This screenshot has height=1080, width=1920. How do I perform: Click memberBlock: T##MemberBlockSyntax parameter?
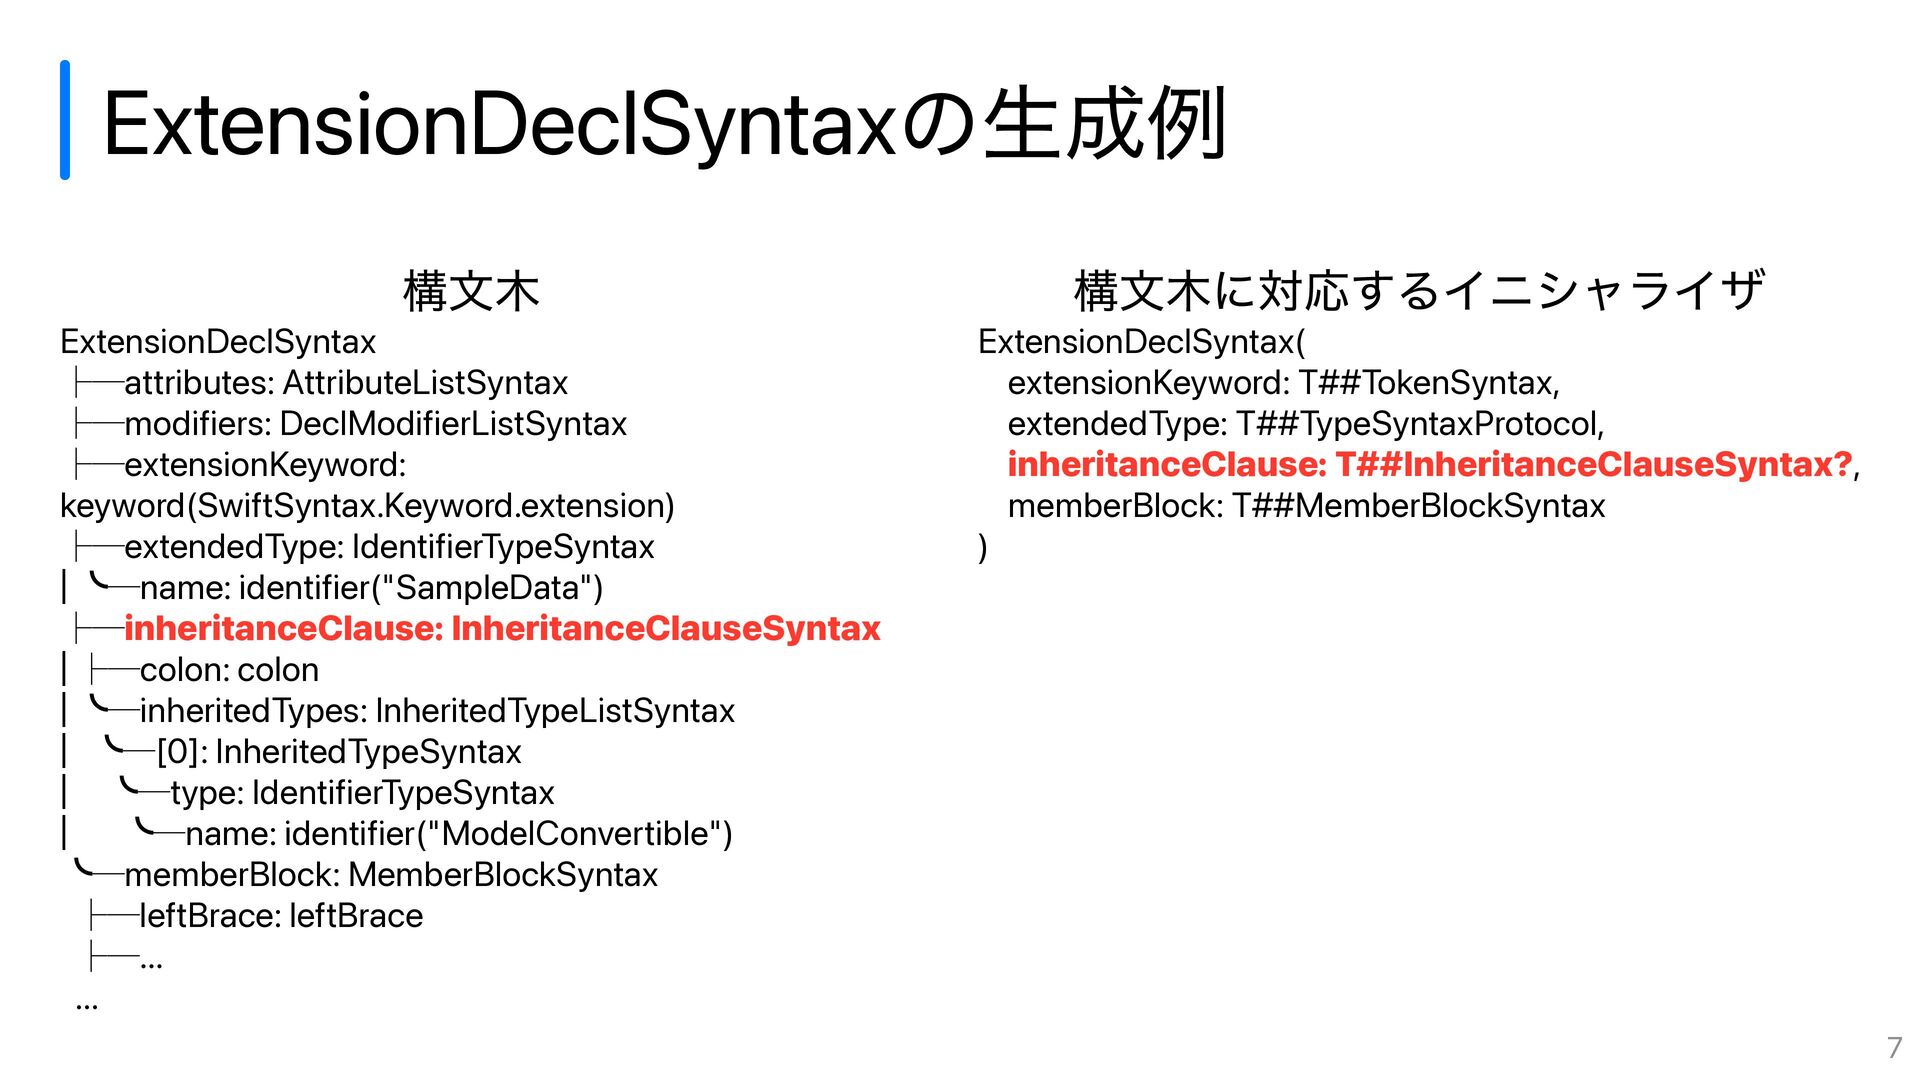(1306, 506)
